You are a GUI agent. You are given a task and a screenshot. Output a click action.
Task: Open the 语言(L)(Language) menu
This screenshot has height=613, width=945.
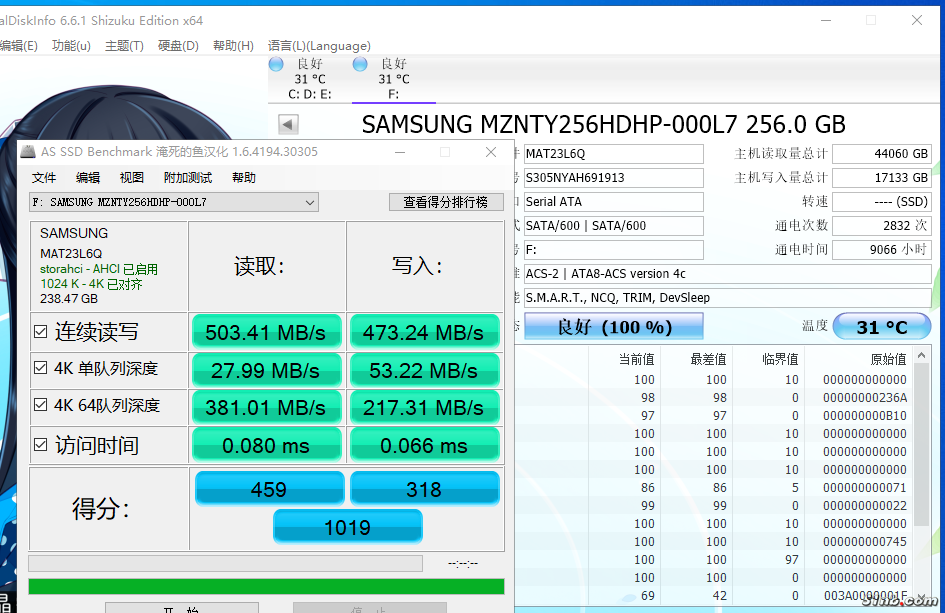[319, 46]
